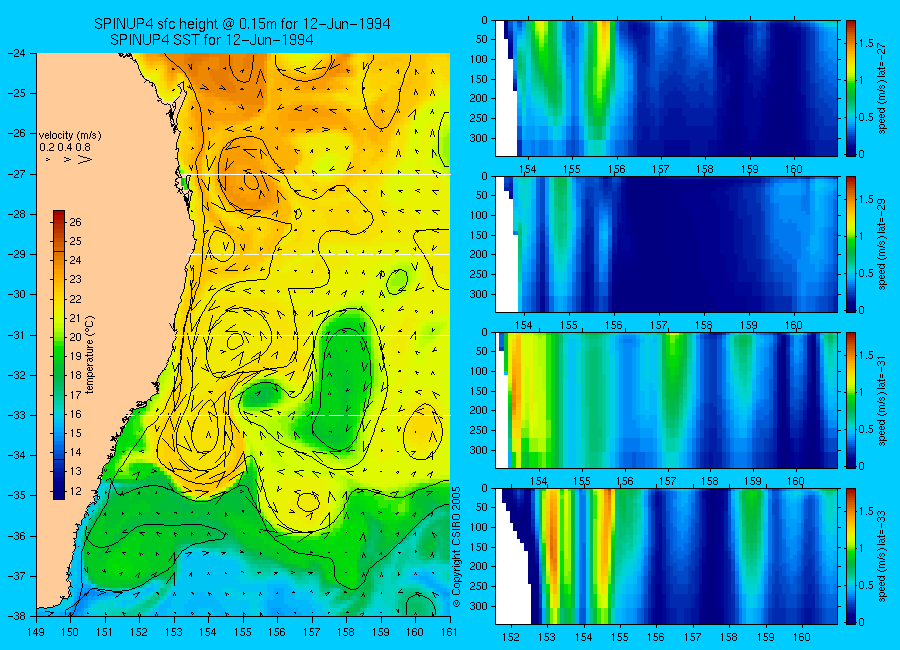Click the "20" value on the temperature color bar
The width and height of the screenshot is (900, 650).
pos(75,337)
